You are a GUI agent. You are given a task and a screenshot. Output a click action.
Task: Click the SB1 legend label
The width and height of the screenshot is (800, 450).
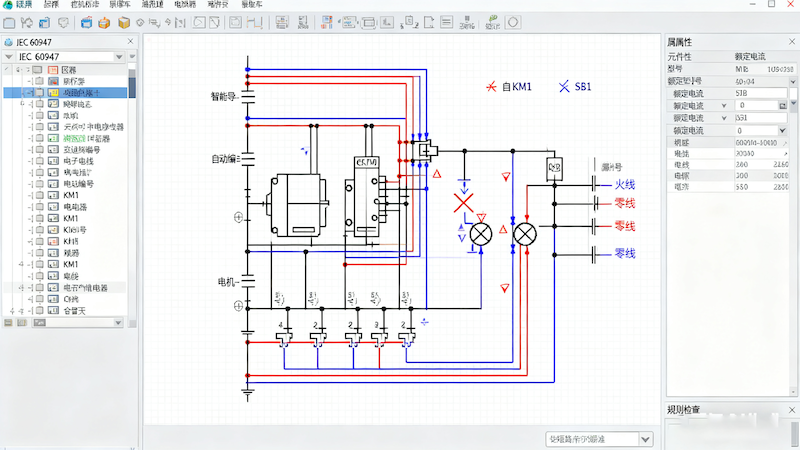pyautogui.click(x=583, y=88)
